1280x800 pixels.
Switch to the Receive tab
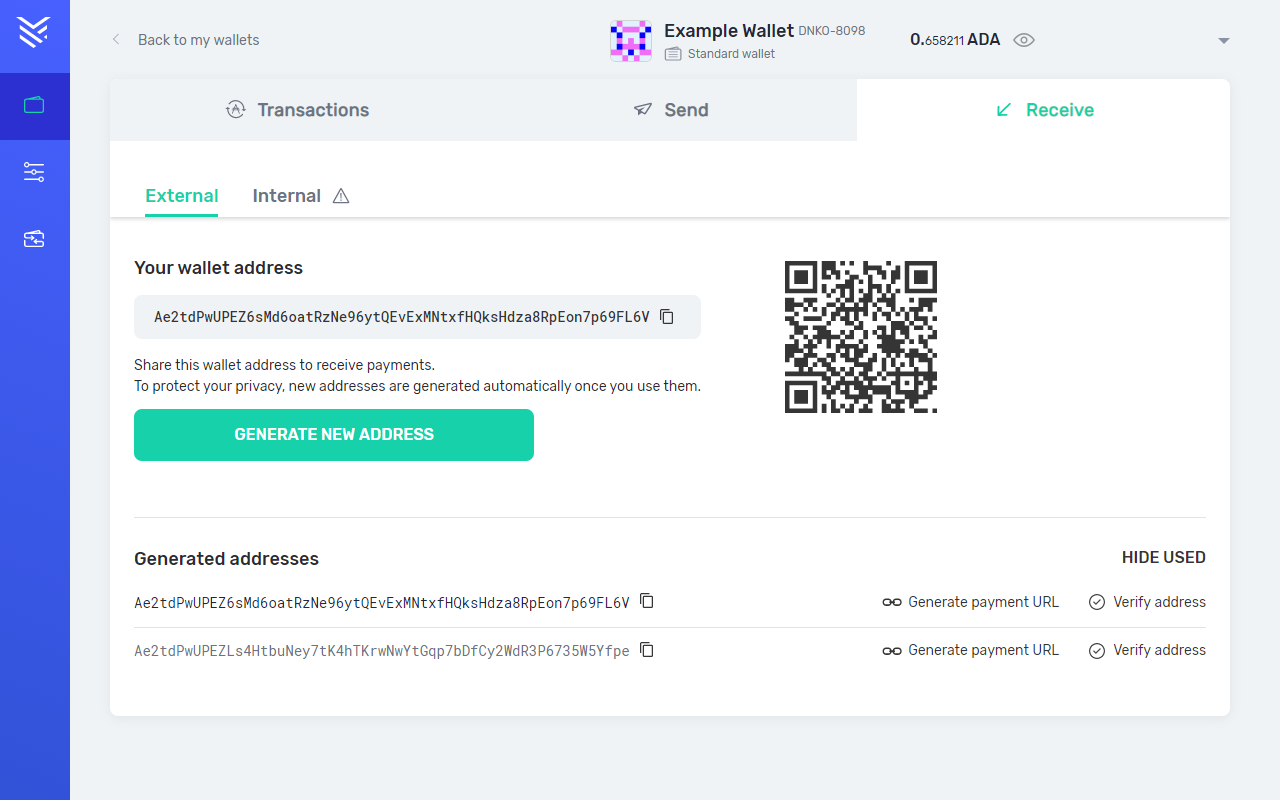coord(1044,110)
